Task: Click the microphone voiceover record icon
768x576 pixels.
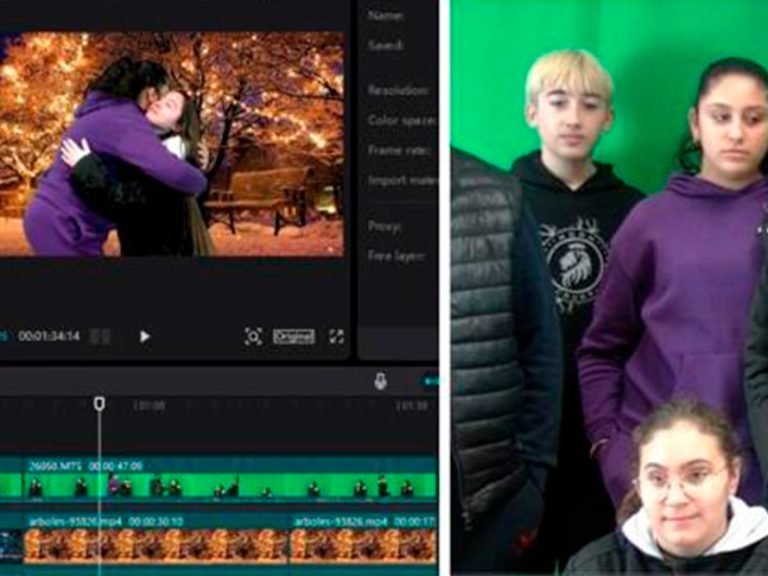Action: point(380,381)
